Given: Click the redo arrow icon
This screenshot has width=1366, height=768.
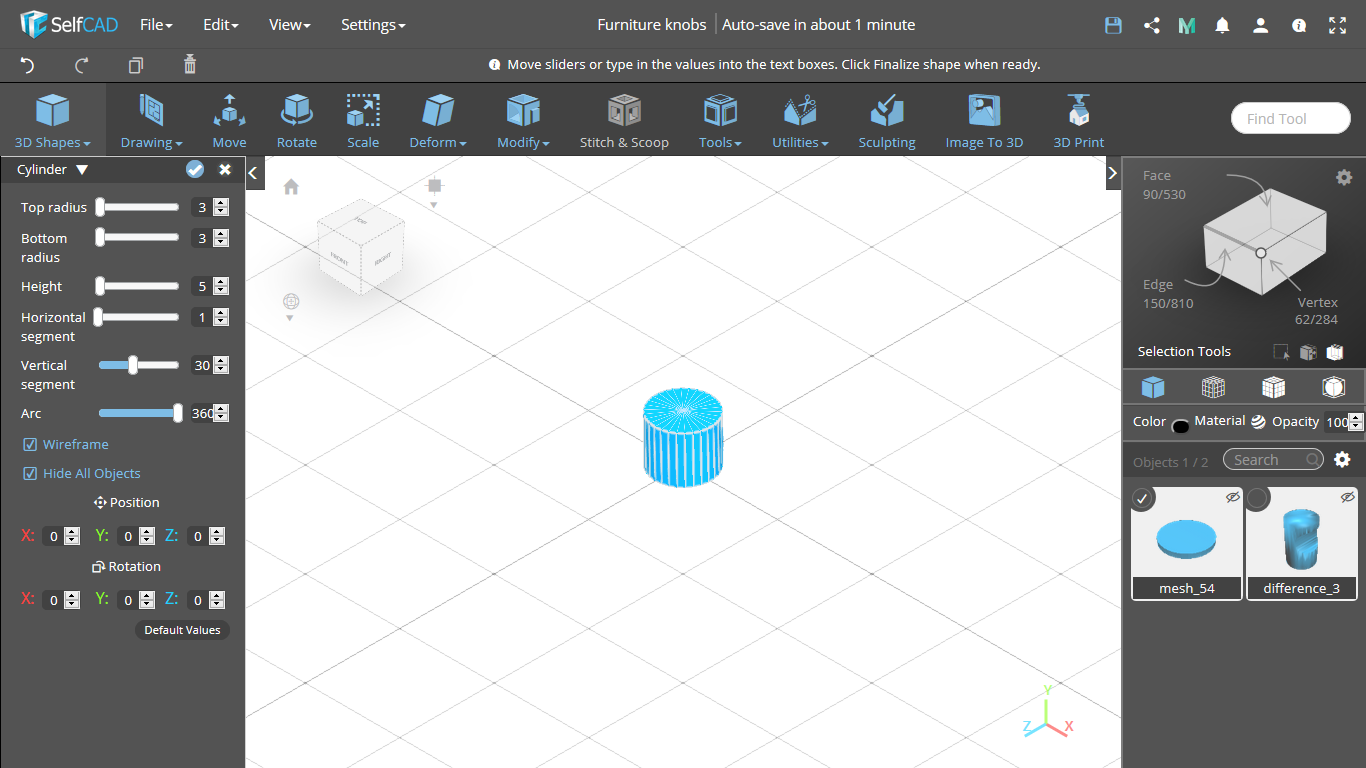Looking at the screenshot, I should pos(82,65).
